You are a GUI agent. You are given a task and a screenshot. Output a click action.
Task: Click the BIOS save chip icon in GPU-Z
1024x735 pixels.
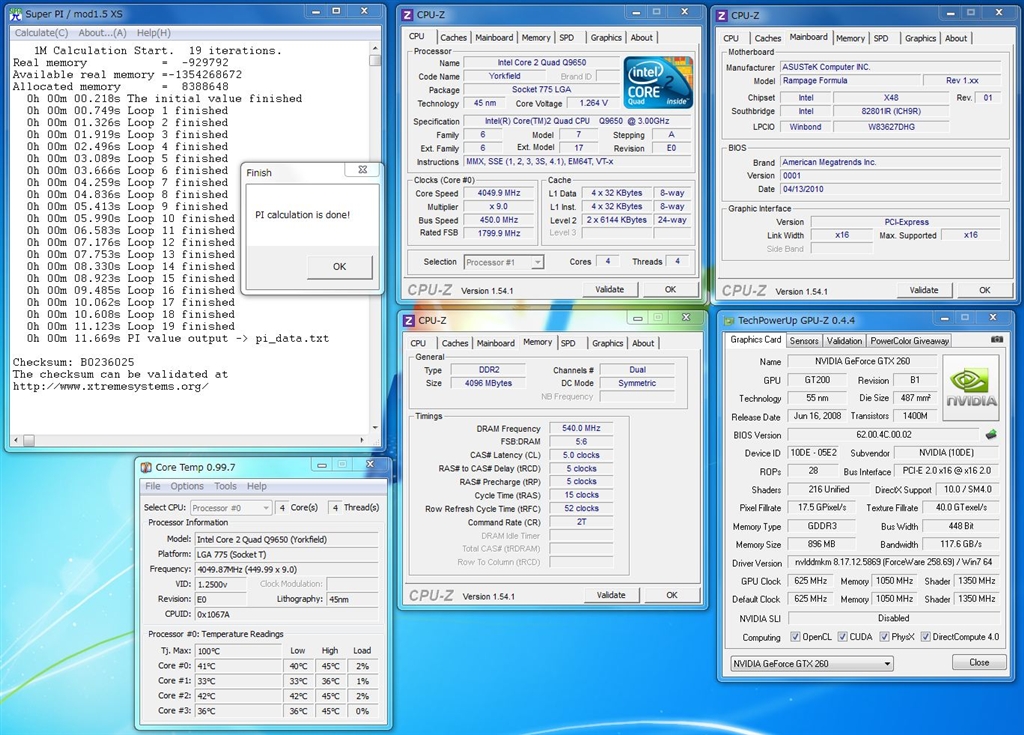(991, 435)
